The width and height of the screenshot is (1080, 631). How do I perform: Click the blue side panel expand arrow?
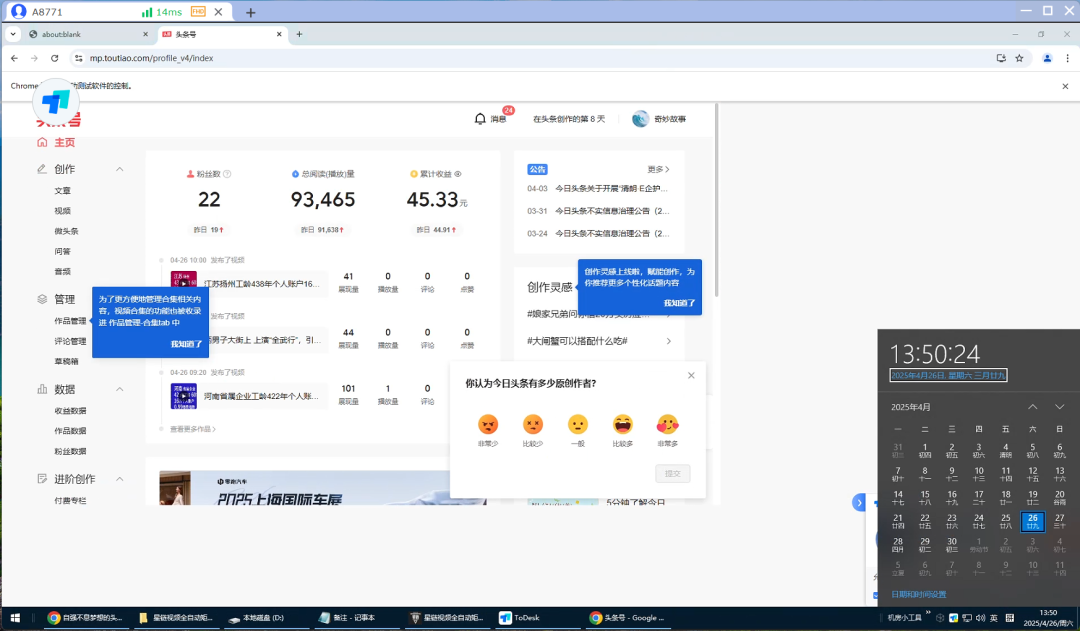[859, 502]
